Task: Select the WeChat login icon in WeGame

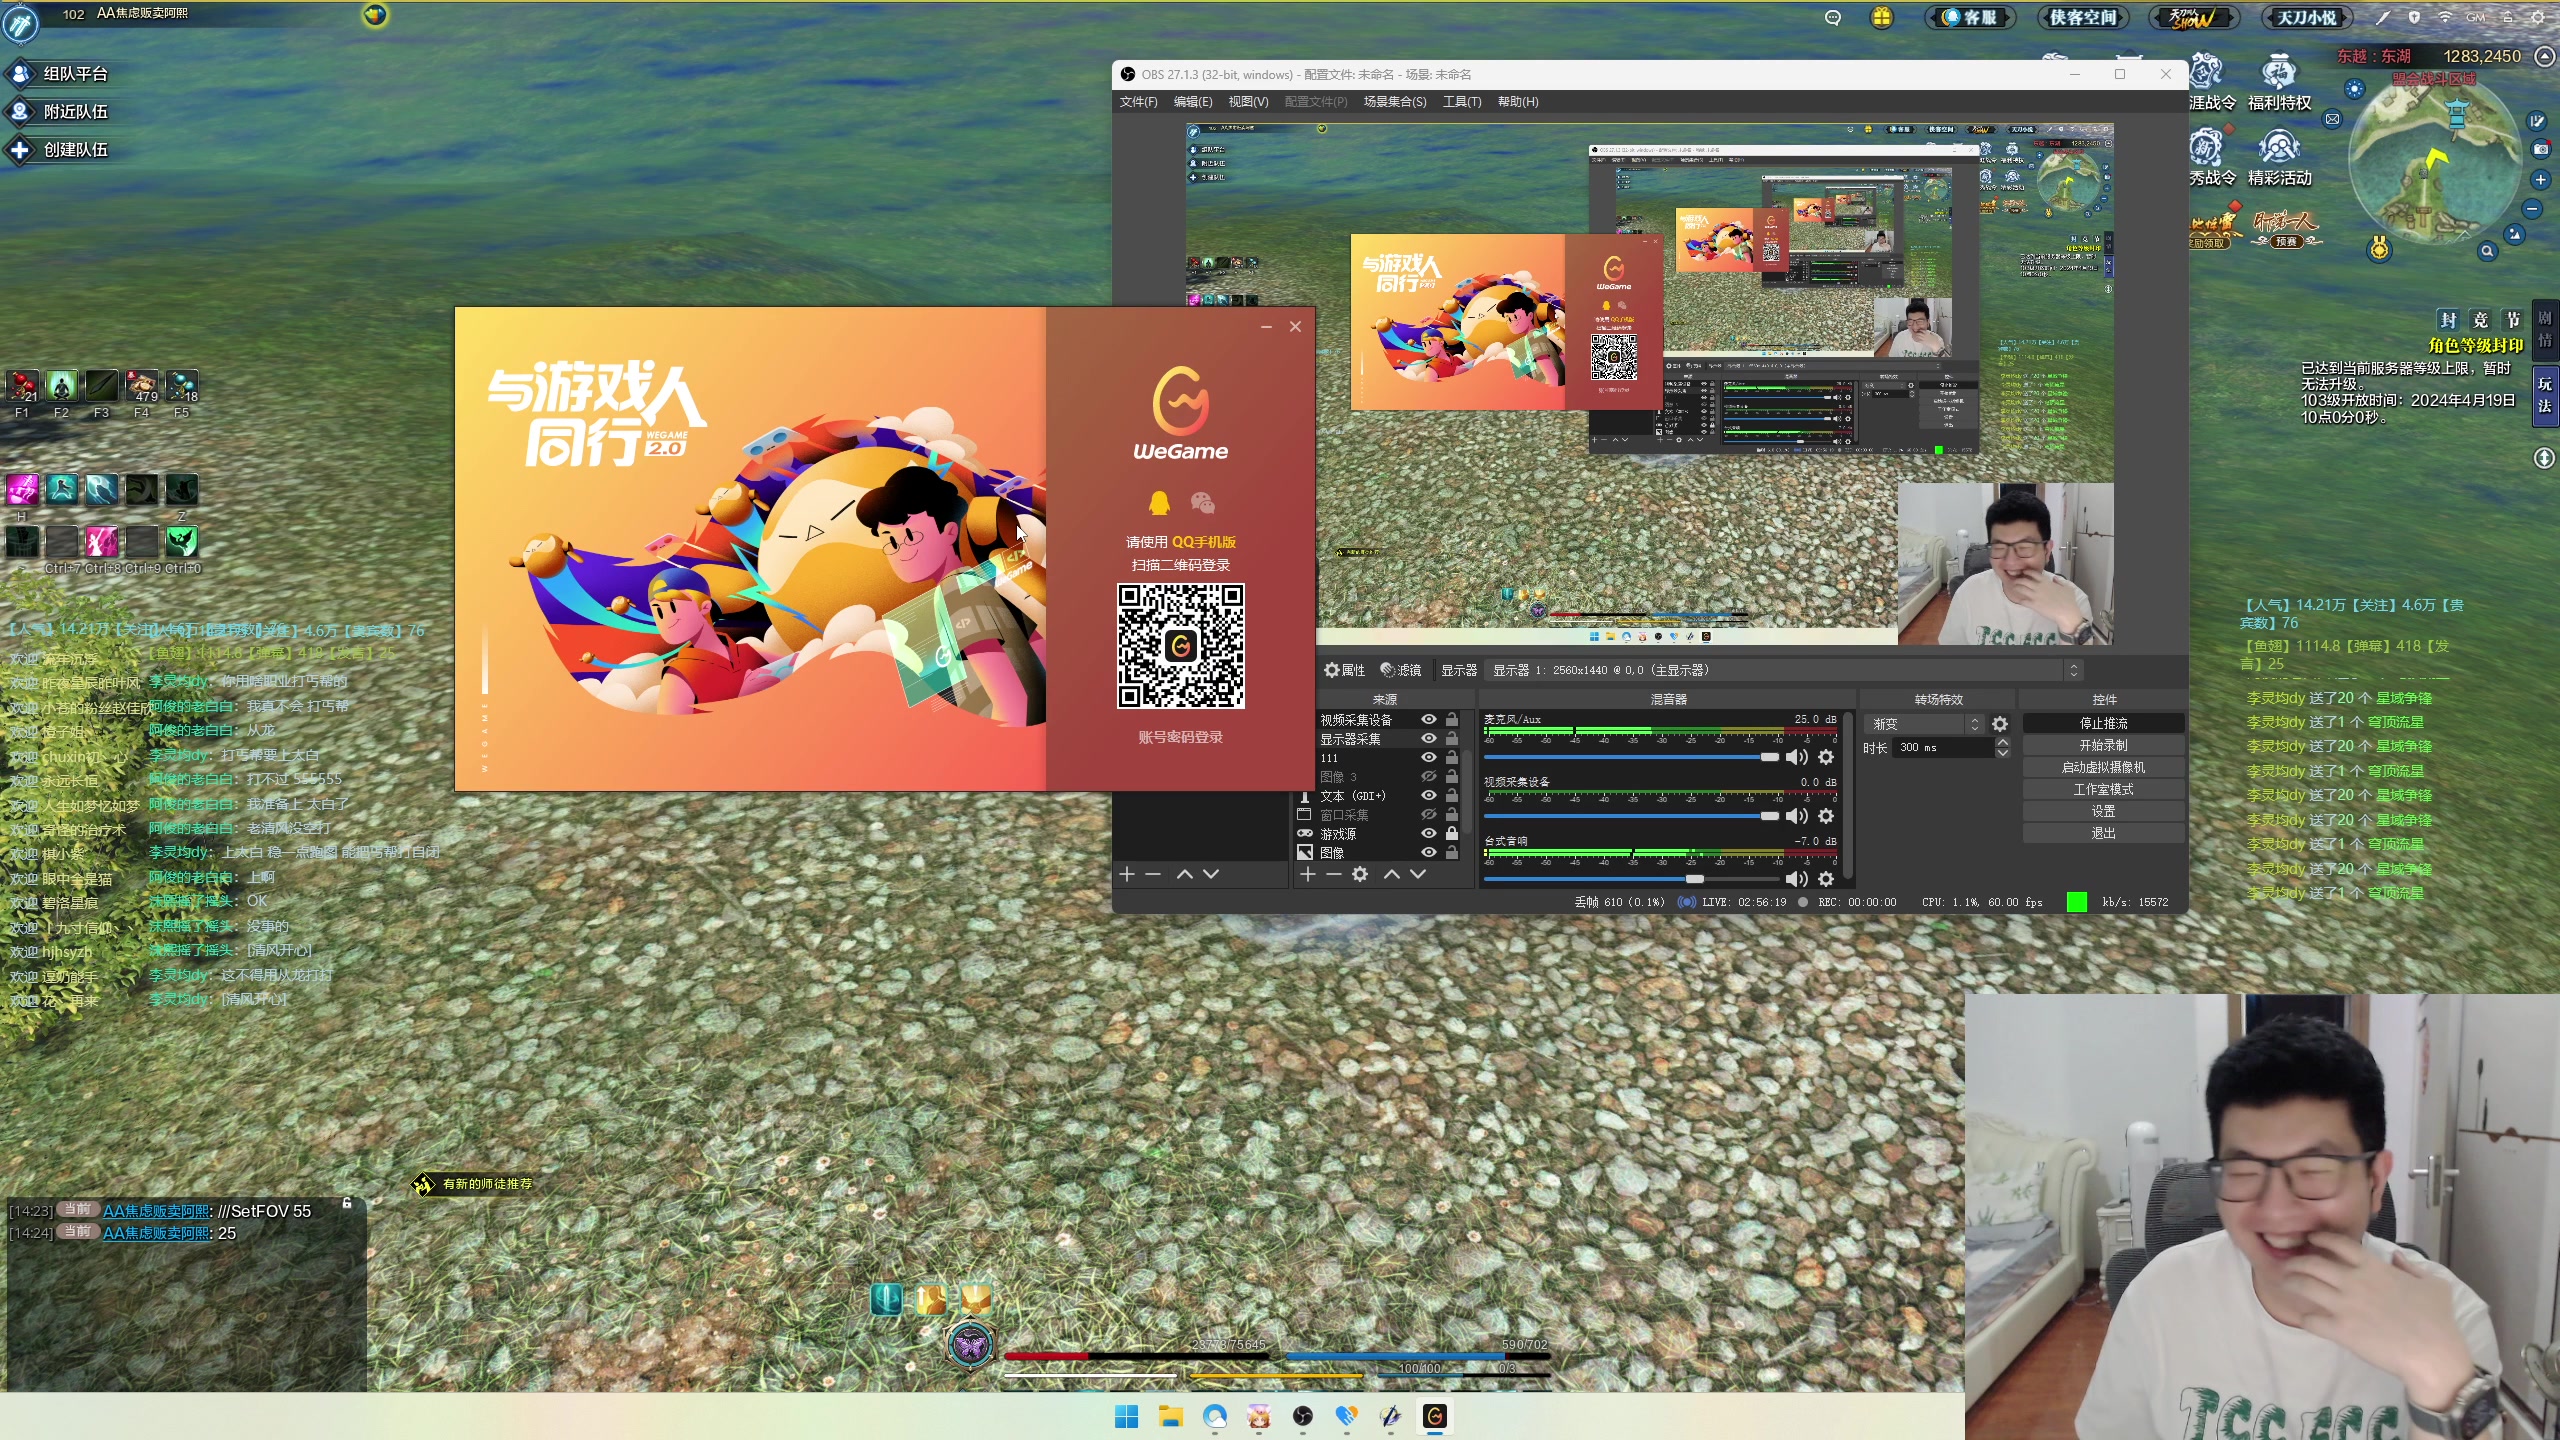Action: point(1202,503)
